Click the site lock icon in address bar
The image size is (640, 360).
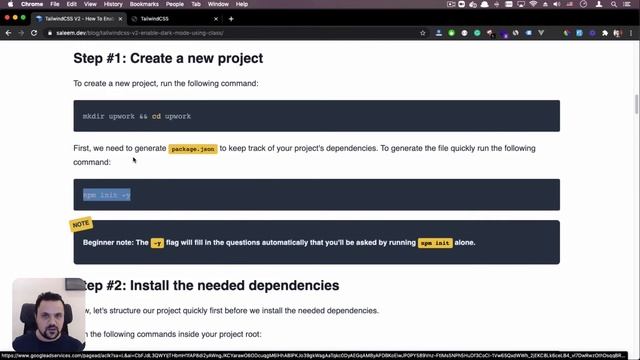[50, 33]
